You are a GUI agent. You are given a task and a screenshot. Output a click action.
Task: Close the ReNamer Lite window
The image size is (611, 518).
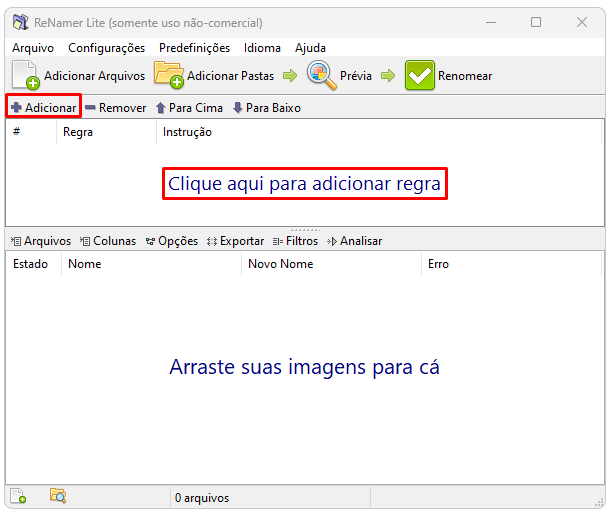[x=582, y=22]
